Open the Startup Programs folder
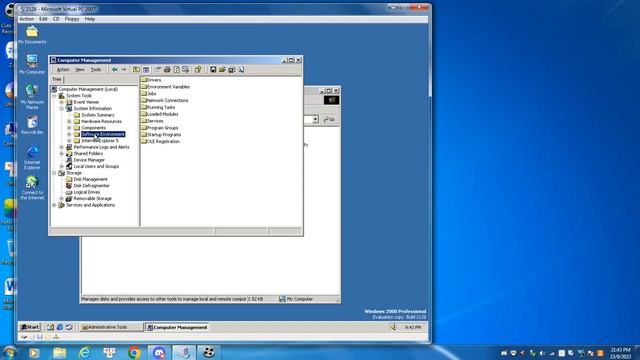This screenshot has width=640, height=360. pyautogui.click(x=161, y=135)
